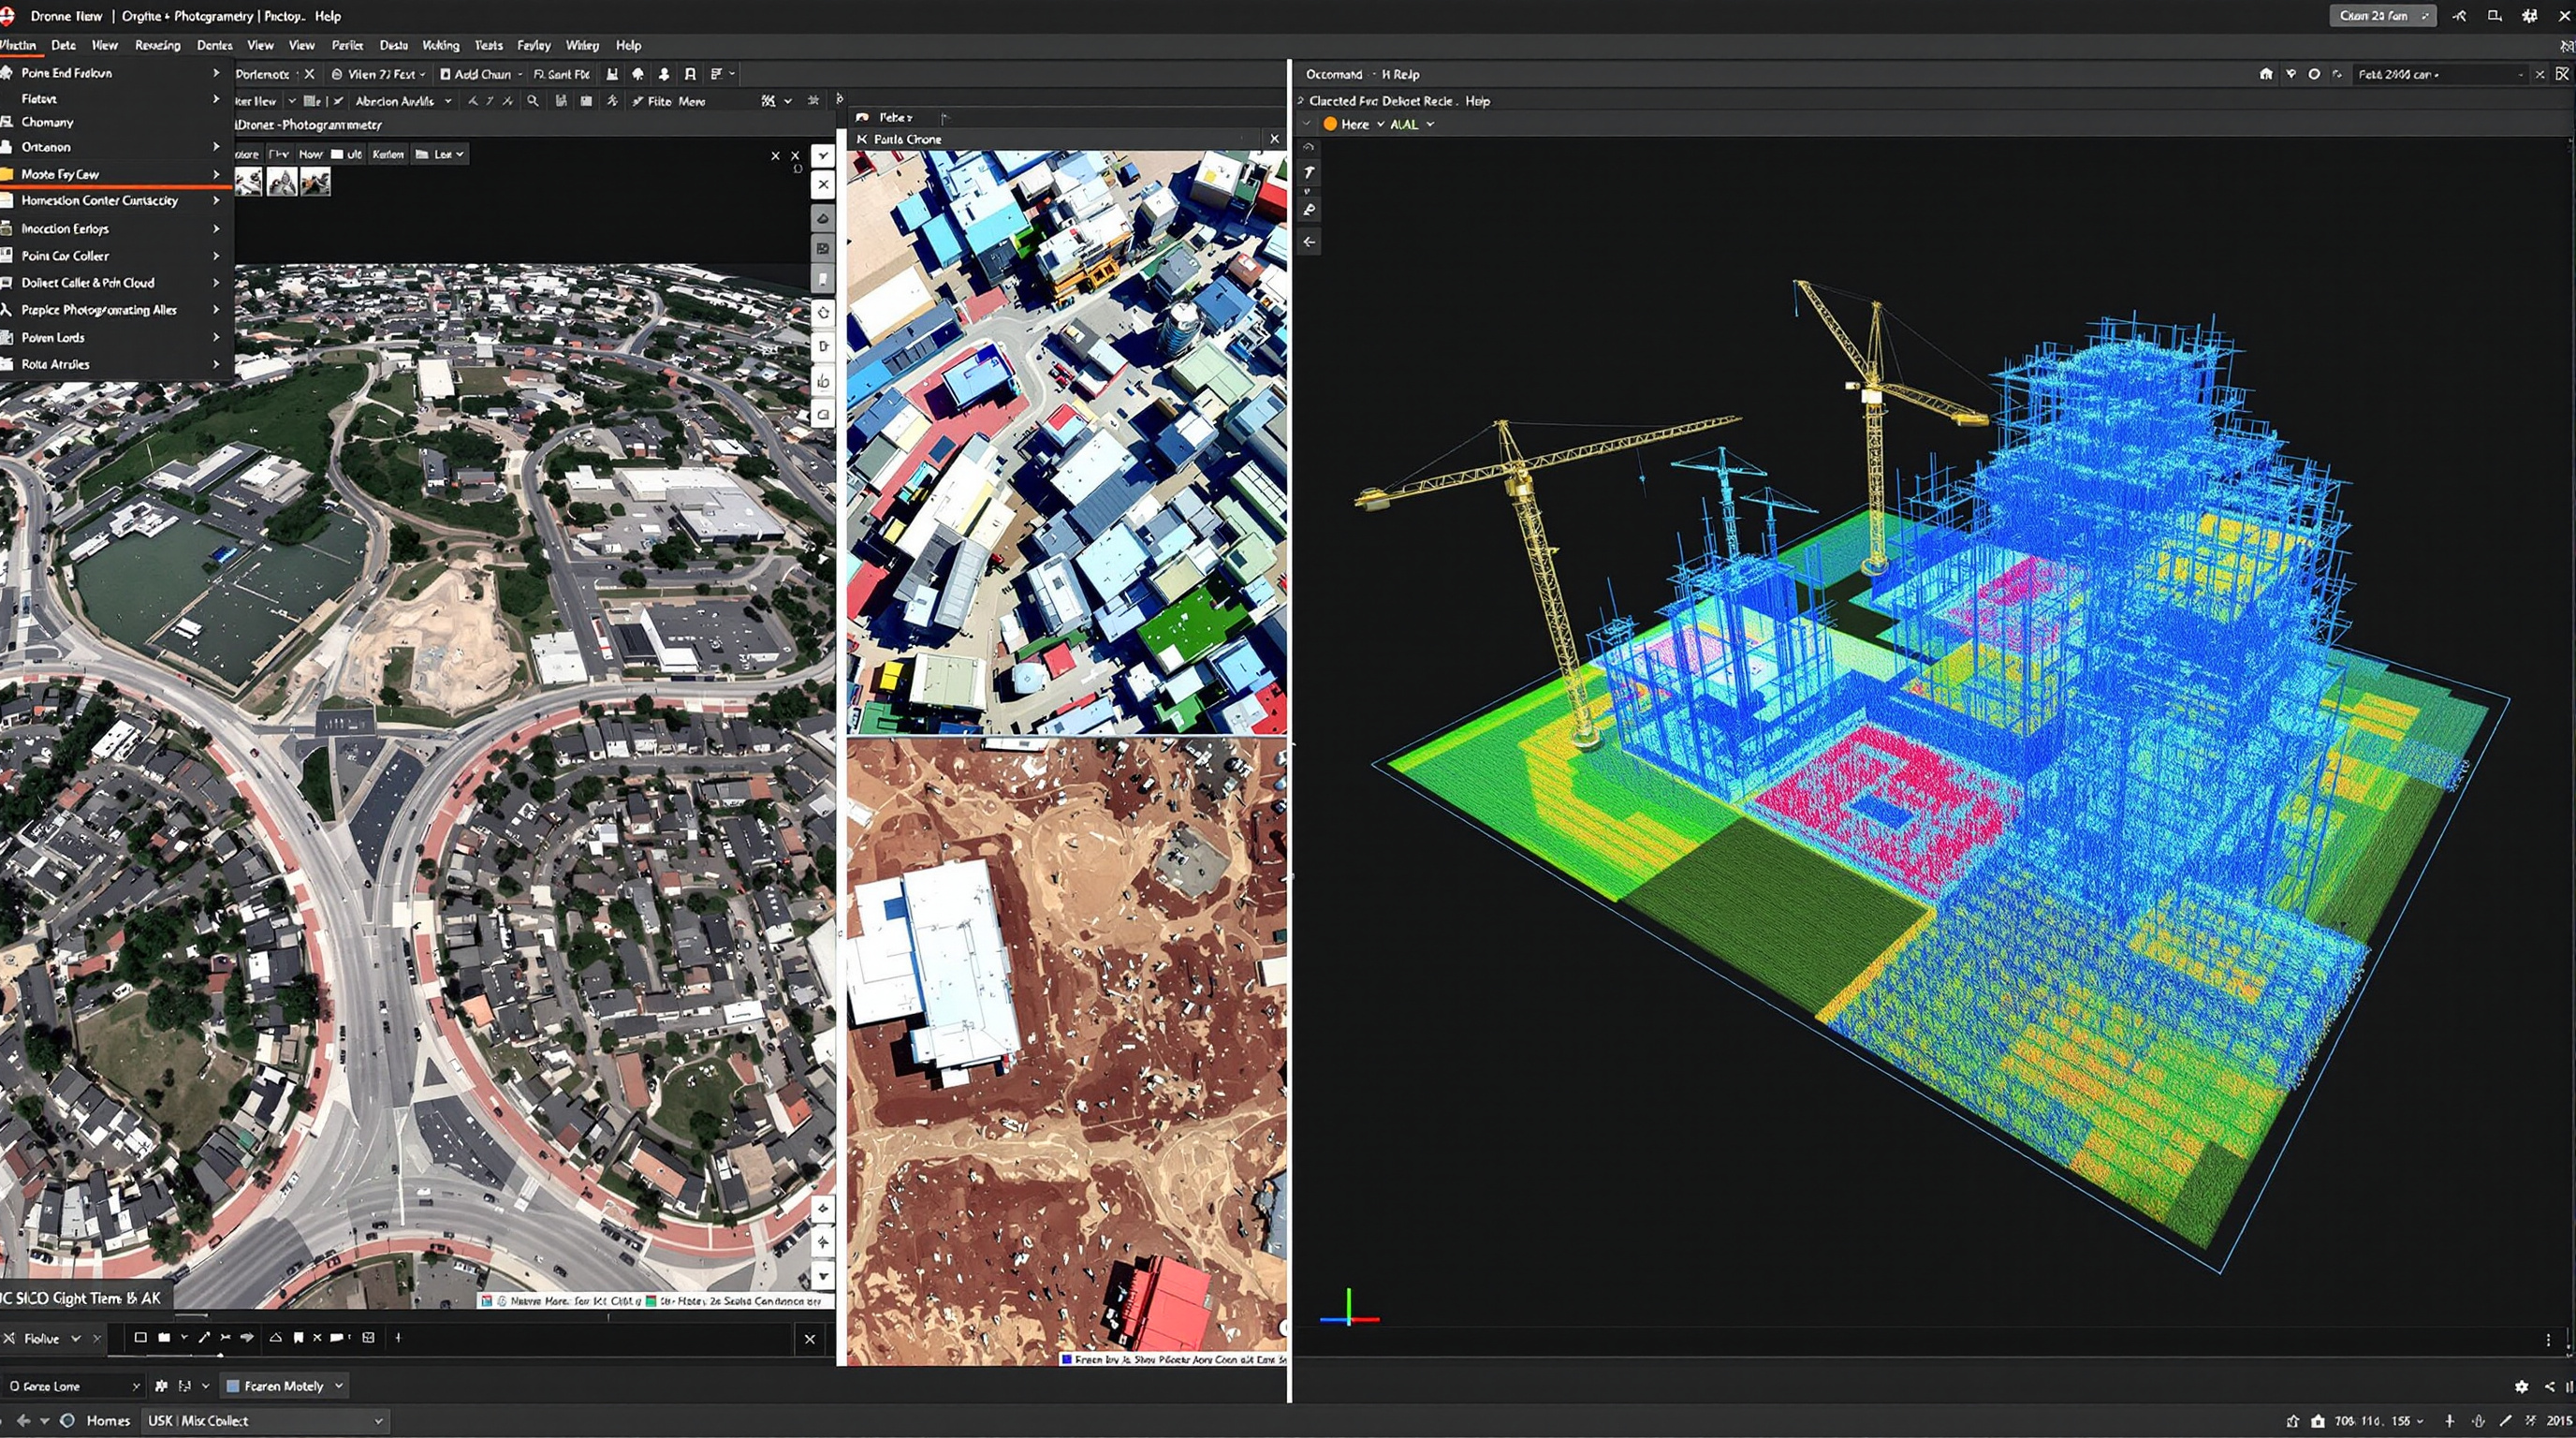2576x1438 pixels.
Task: Click the user profile icon in the toolbar
Action: (665, 74)
